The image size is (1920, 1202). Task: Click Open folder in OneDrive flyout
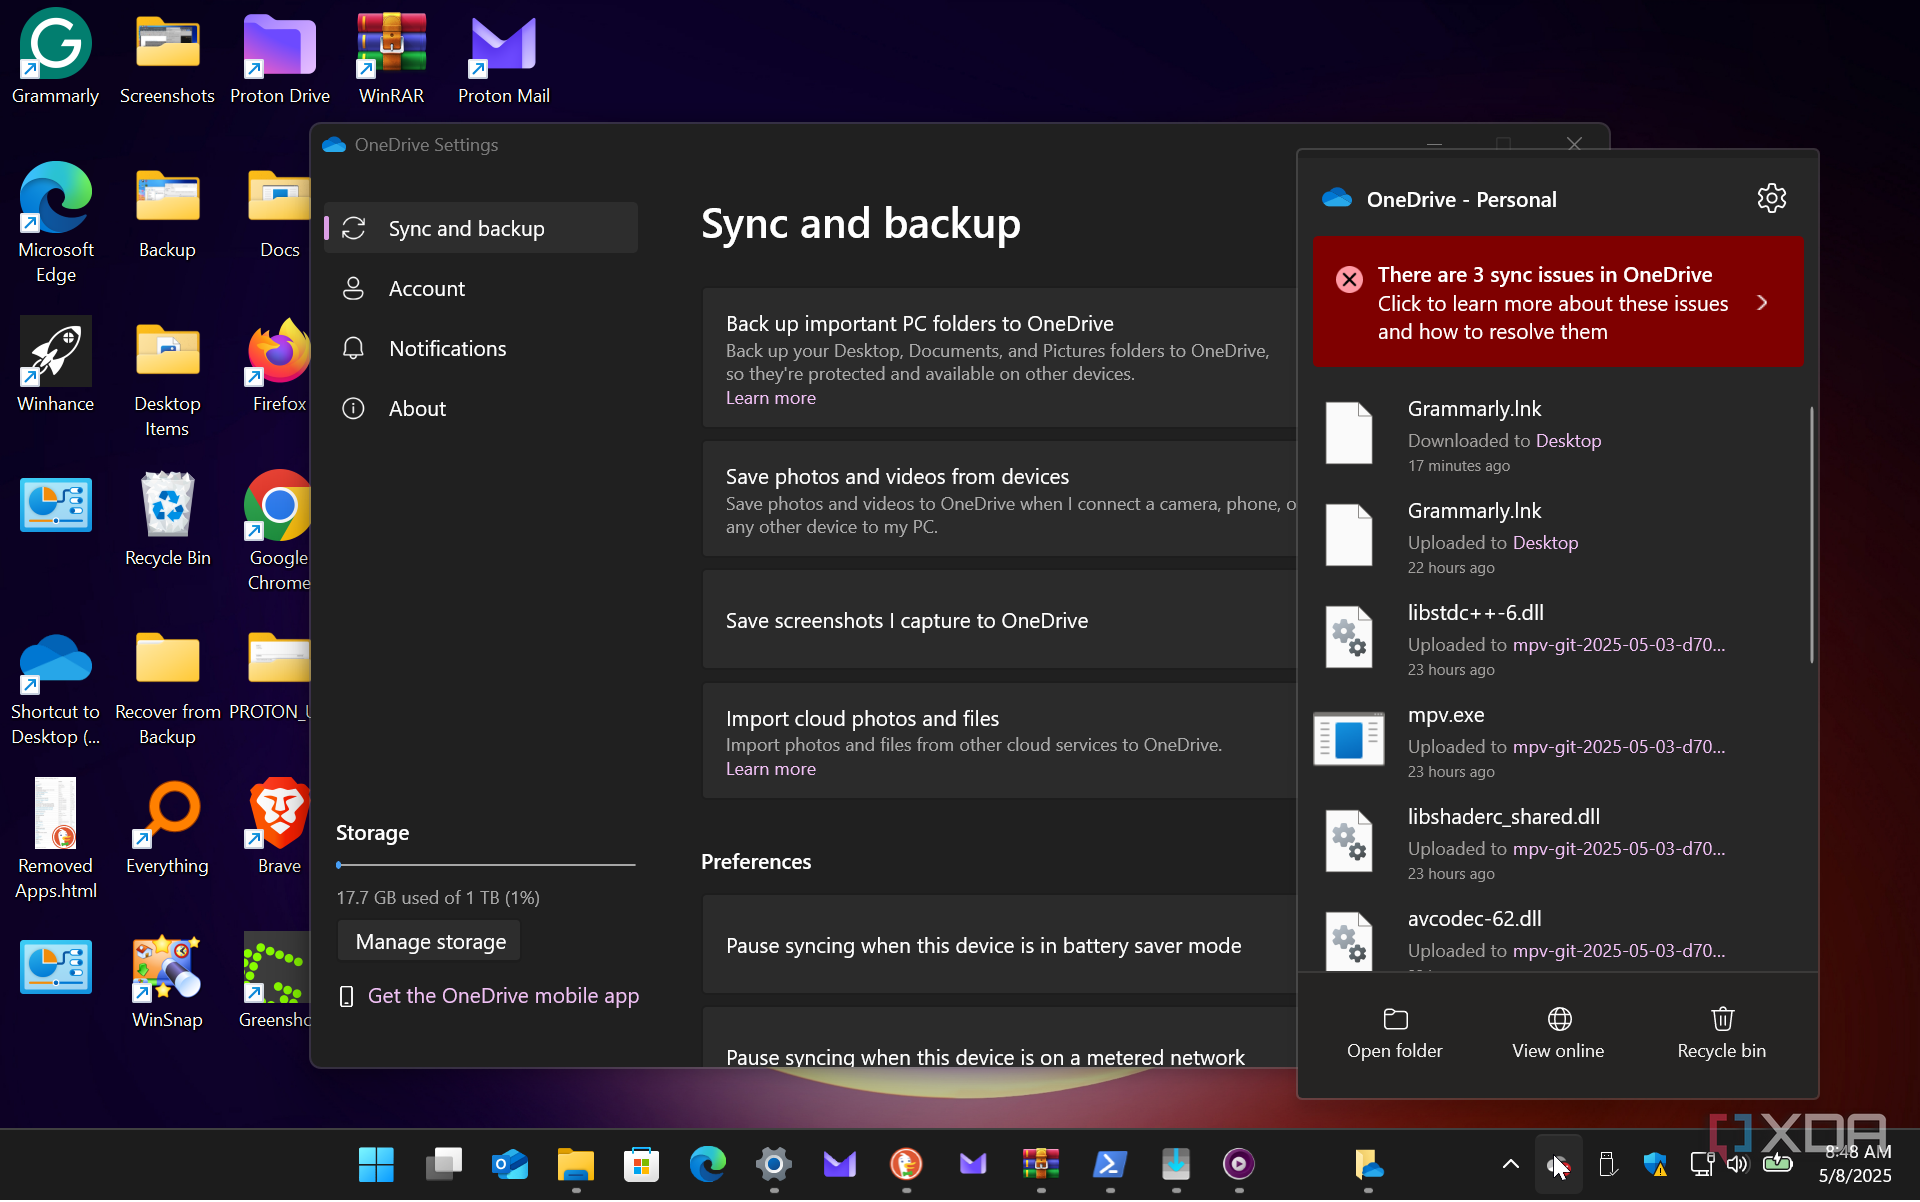pos(1394,1034)
